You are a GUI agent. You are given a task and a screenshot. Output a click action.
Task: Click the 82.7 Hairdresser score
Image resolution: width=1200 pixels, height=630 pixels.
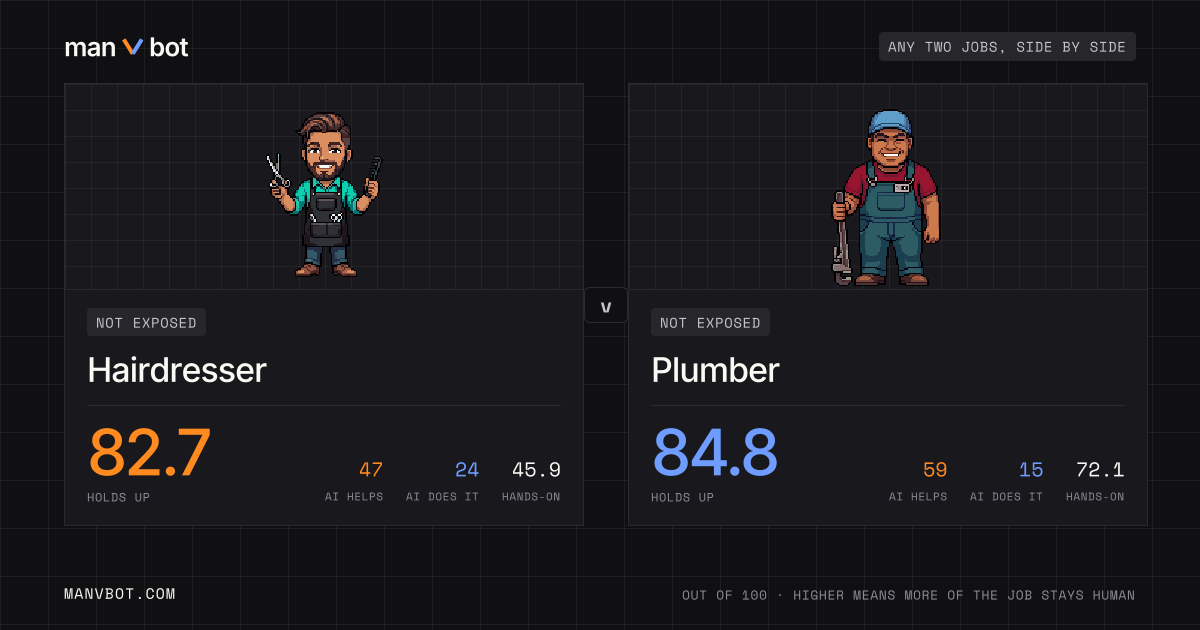(150, 453)
